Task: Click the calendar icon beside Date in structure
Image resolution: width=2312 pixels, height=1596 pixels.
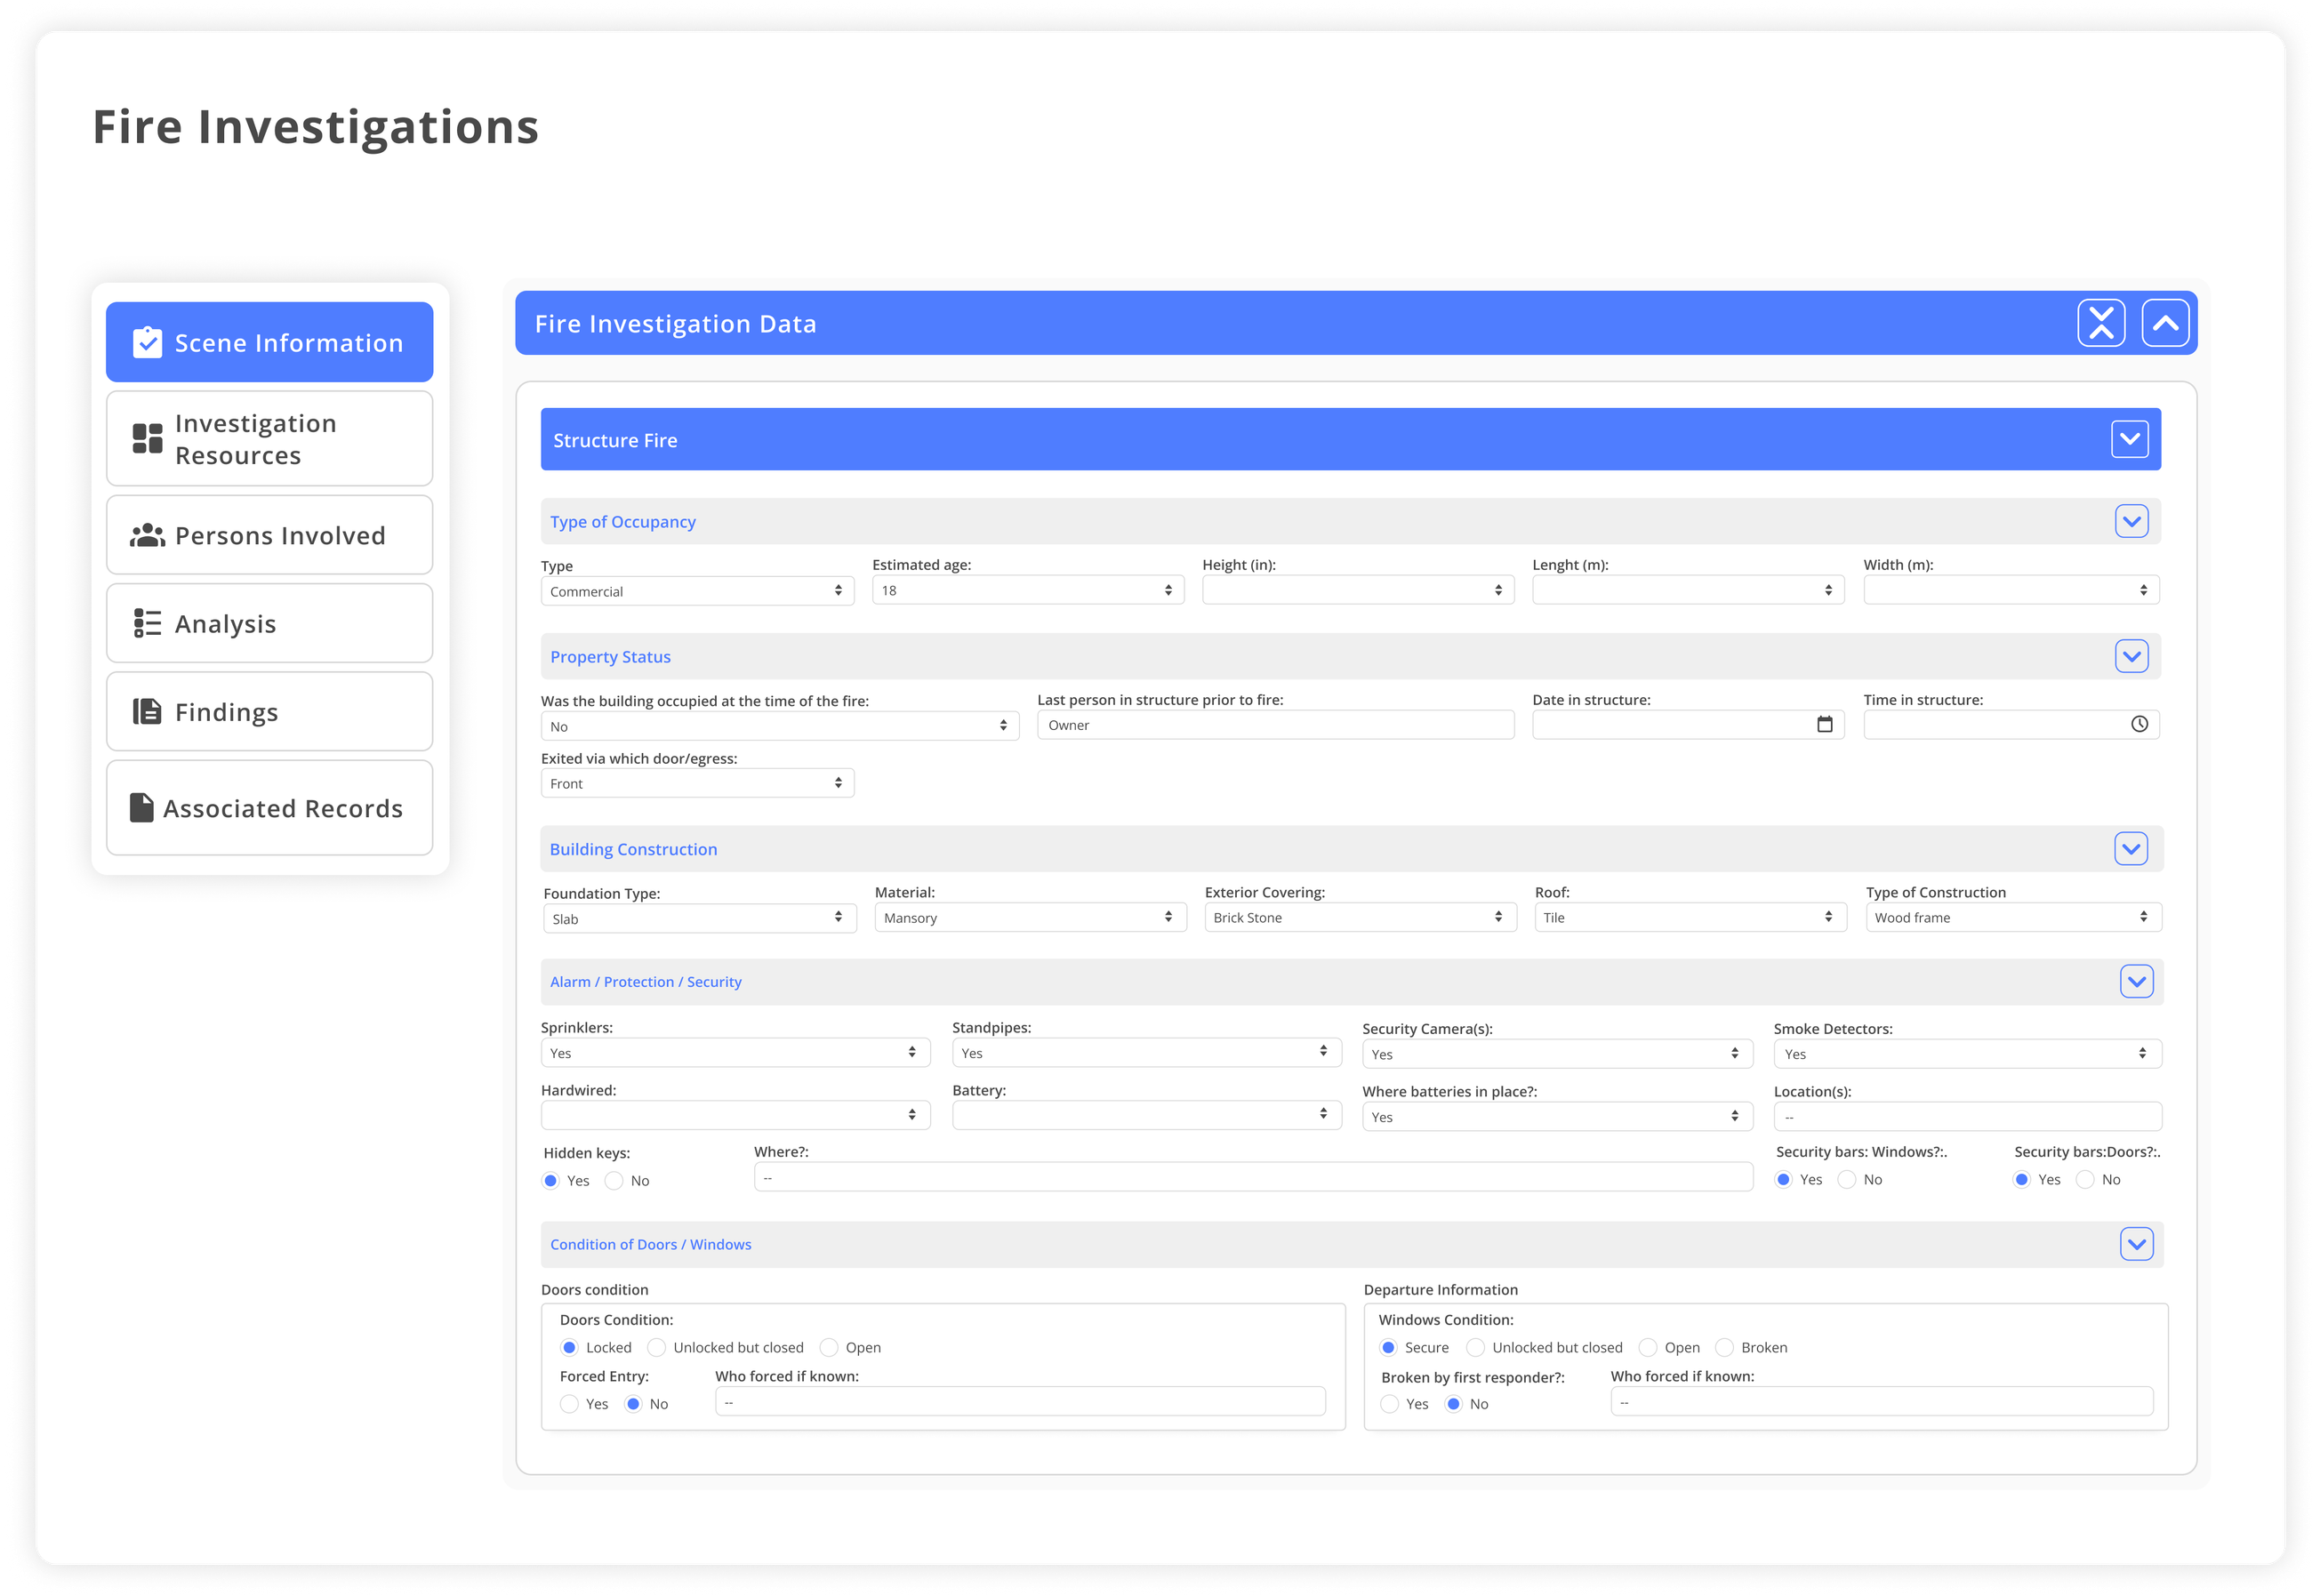Action: coord(1824,724)
